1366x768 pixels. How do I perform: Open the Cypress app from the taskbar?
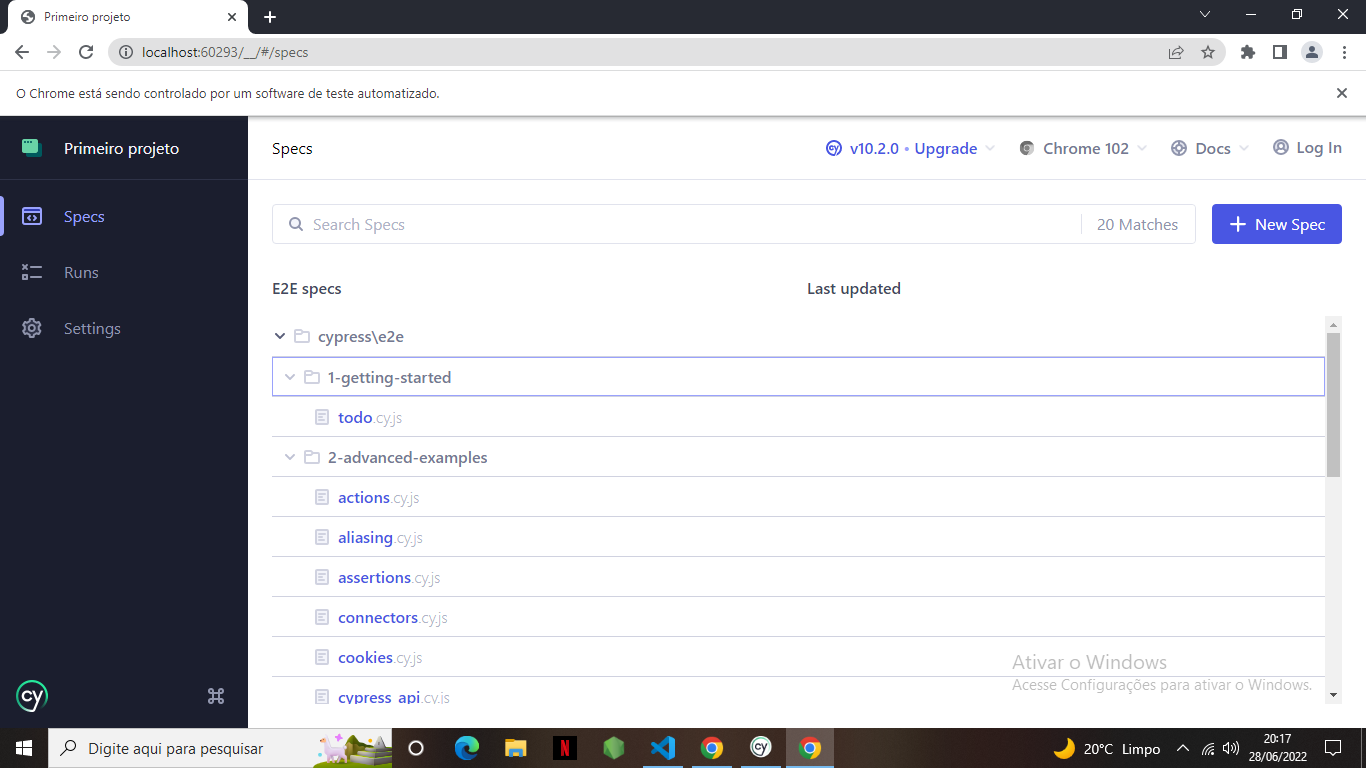[761, 748]
